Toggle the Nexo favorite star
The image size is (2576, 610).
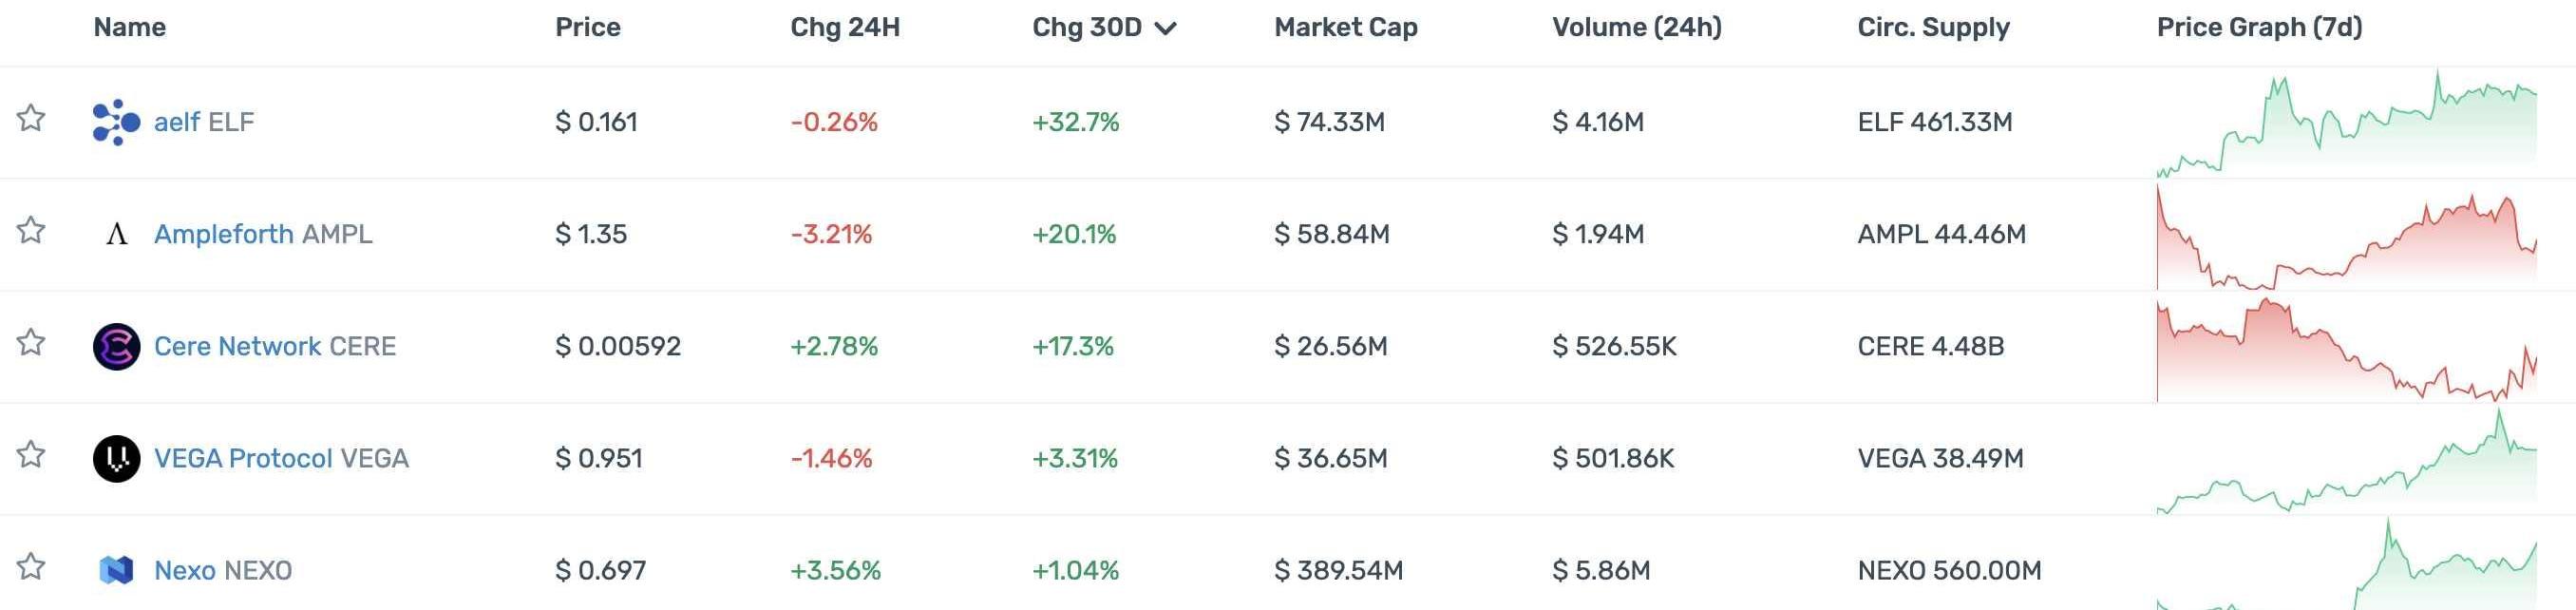(x=31, y=566)
